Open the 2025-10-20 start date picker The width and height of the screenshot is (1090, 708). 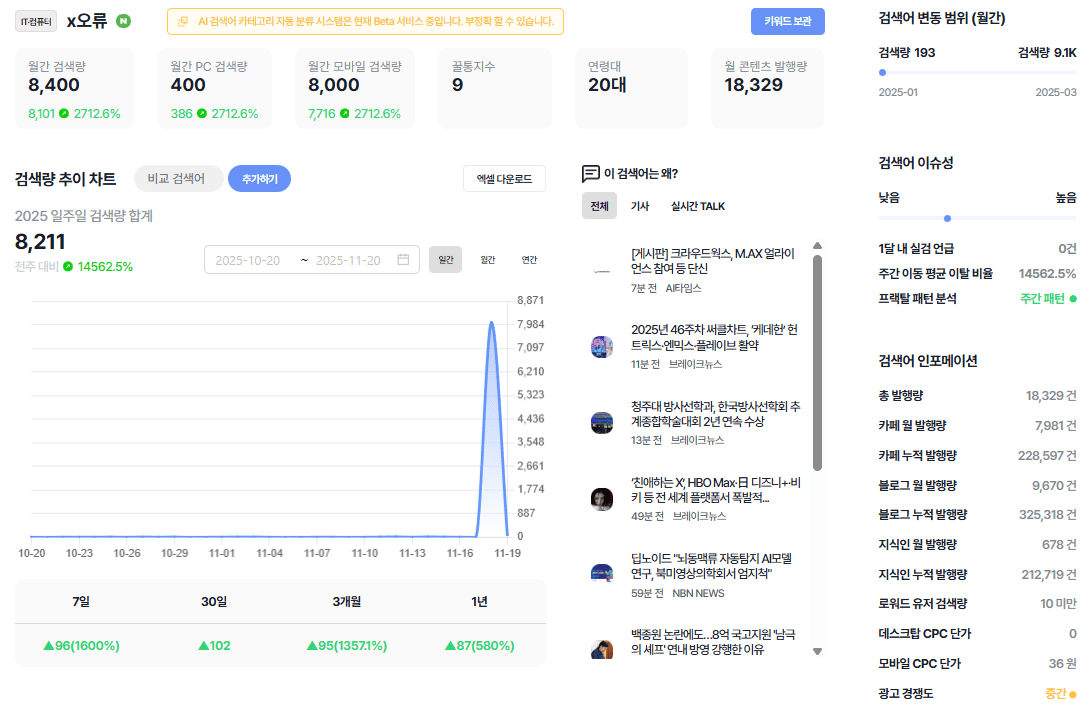click(x=247, y=260)
